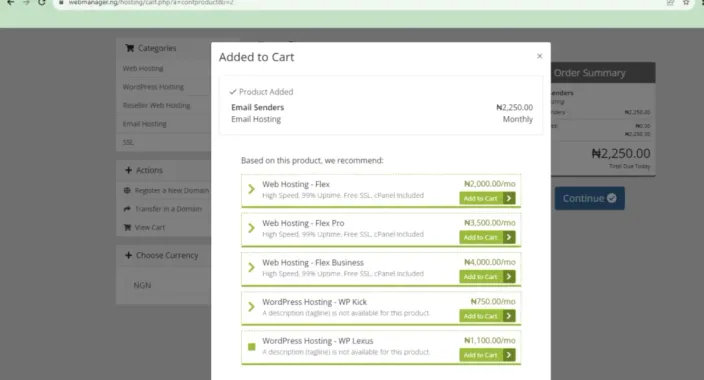704x380 pixels.
Task: Click the arrow on Flex Business Add to Cart
Action: click(x=509, y=277)
